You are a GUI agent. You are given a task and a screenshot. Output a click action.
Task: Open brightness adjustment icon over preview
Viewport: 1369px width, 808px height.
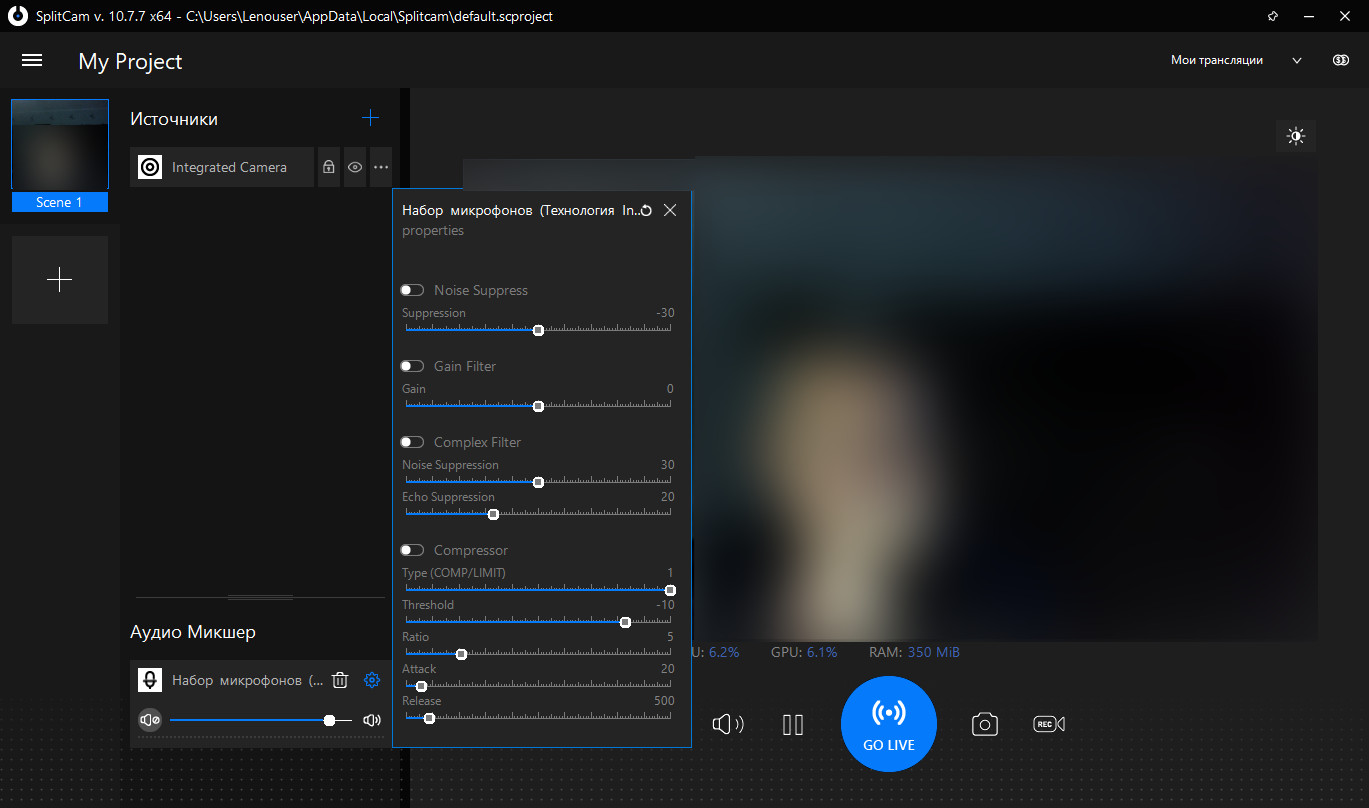click(1296, 136)
